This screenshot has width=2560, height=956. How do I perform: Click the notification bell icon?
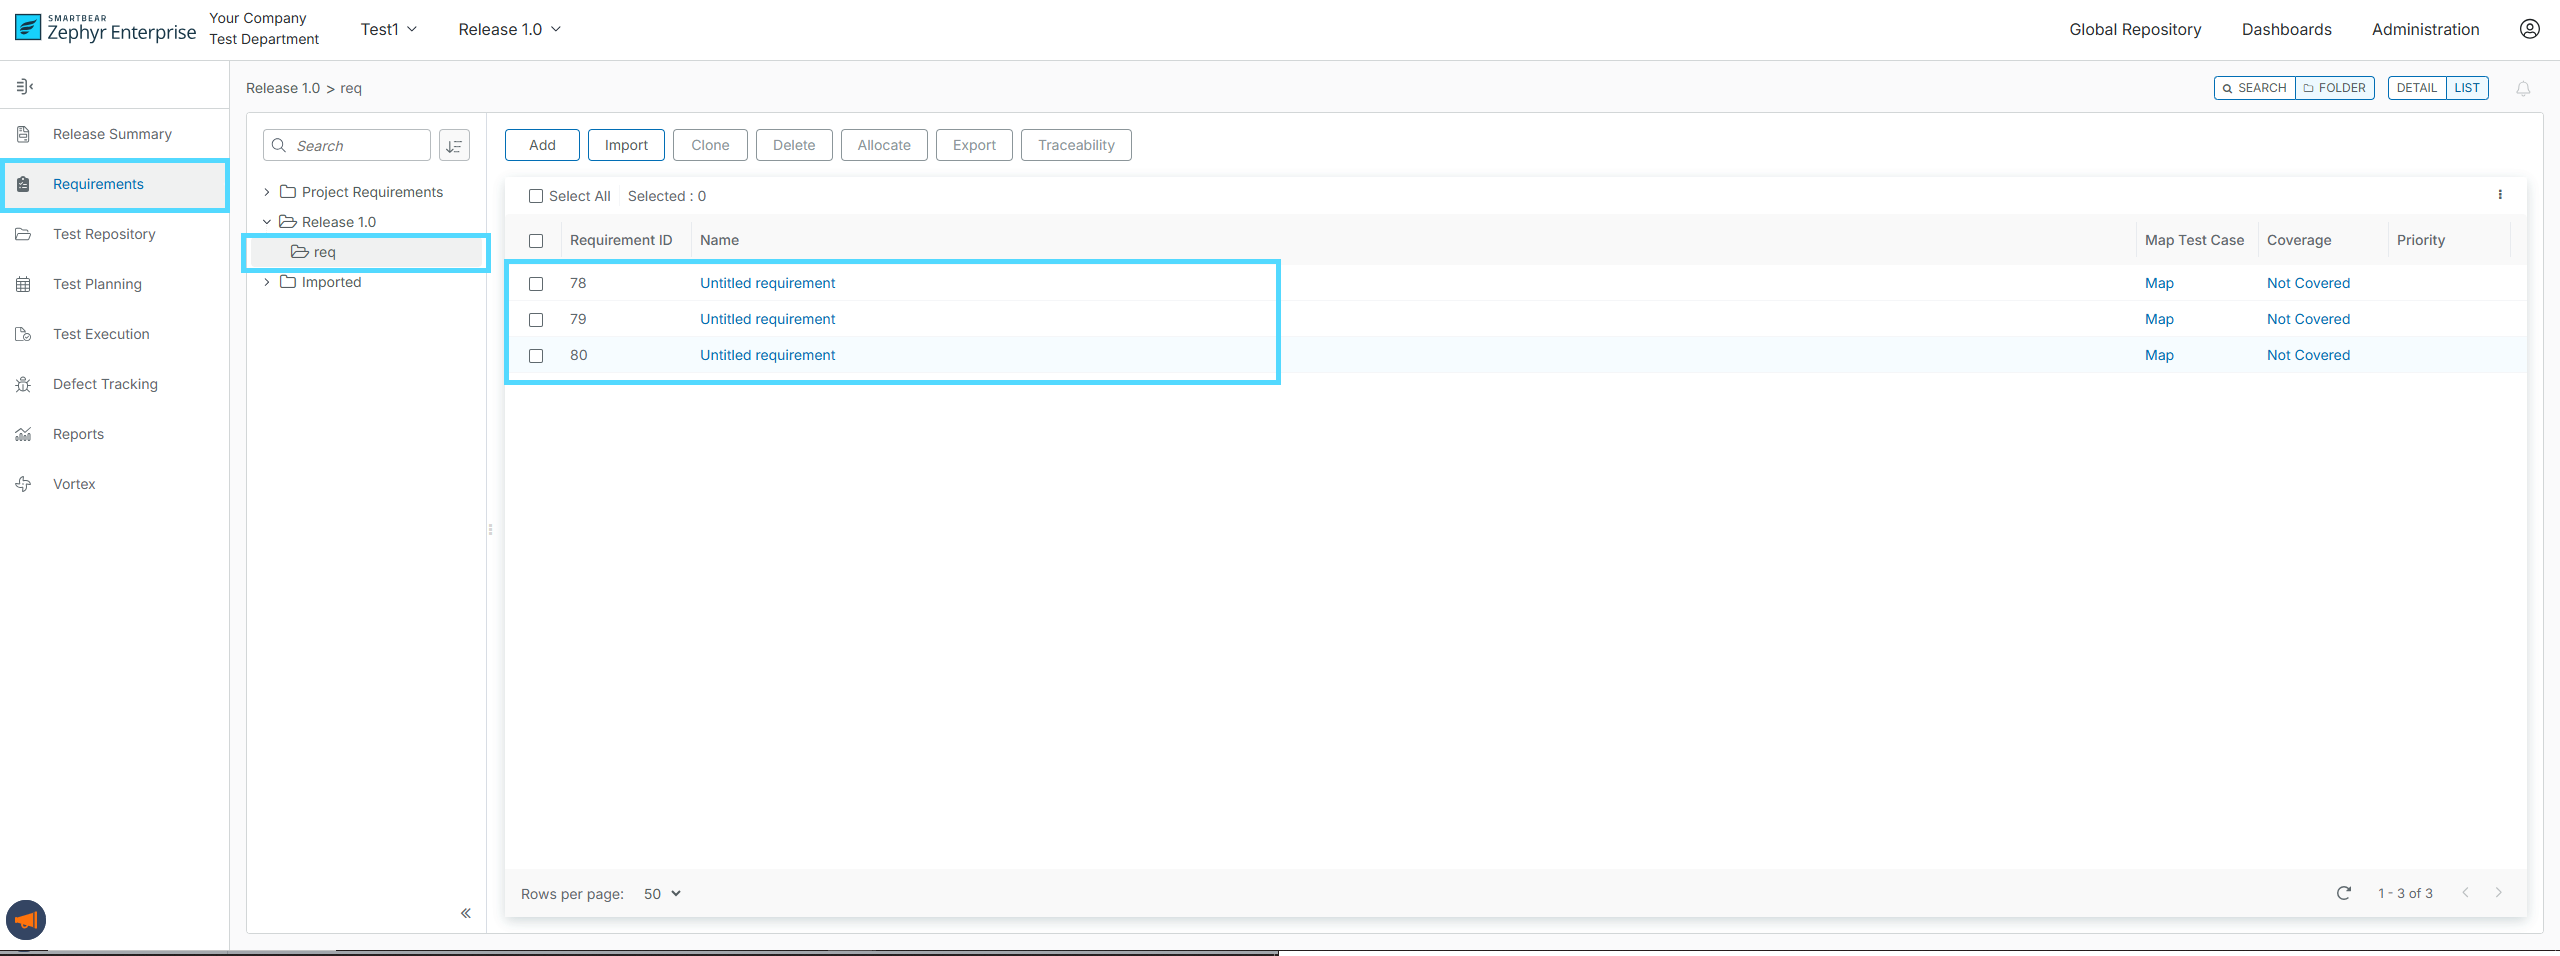(2523, 89)
